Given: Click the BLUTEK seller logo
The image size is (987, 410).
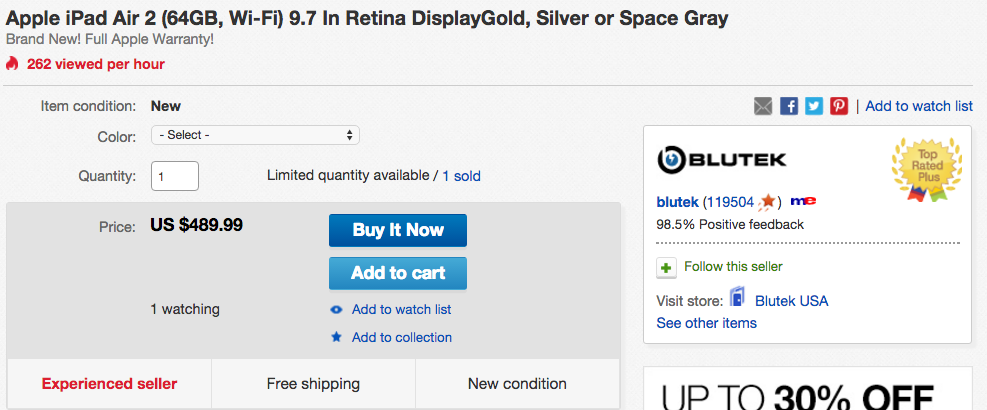Looking at the screenshot, I should pos(721,160).
